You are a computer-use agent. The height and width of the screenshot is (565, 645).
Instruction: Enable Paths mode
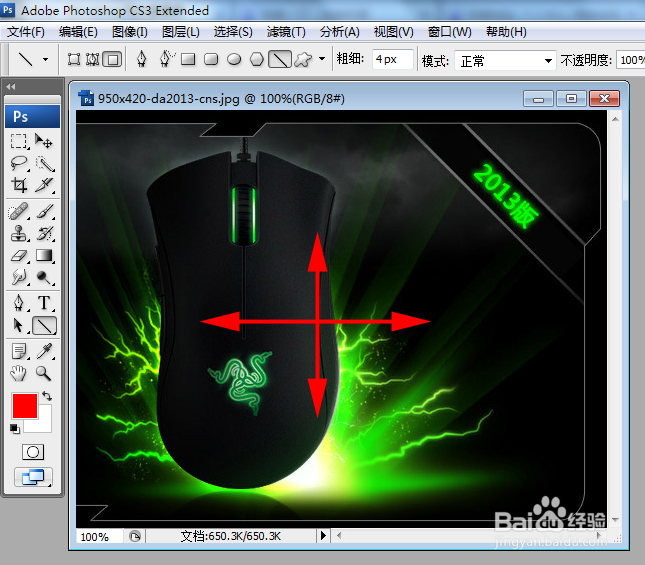(x=93, y=59)
